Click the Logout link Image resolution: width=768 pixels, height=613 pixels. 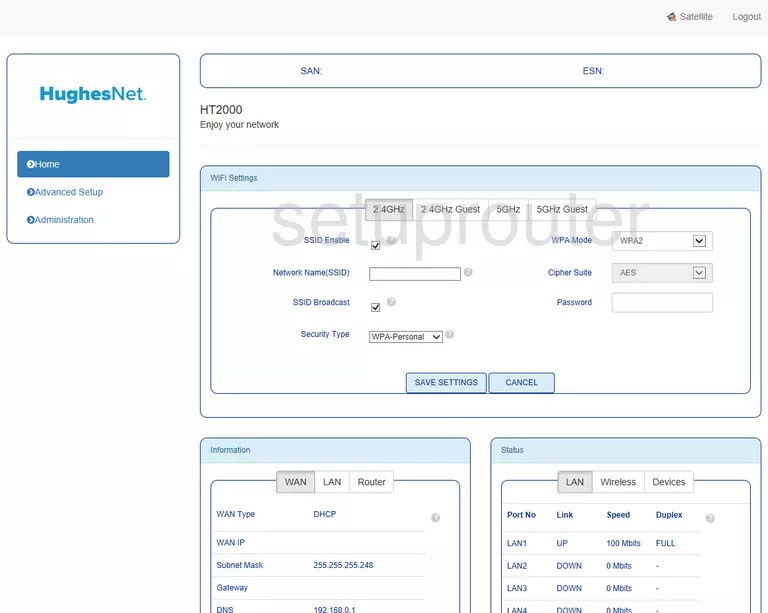tap(746, 17)
